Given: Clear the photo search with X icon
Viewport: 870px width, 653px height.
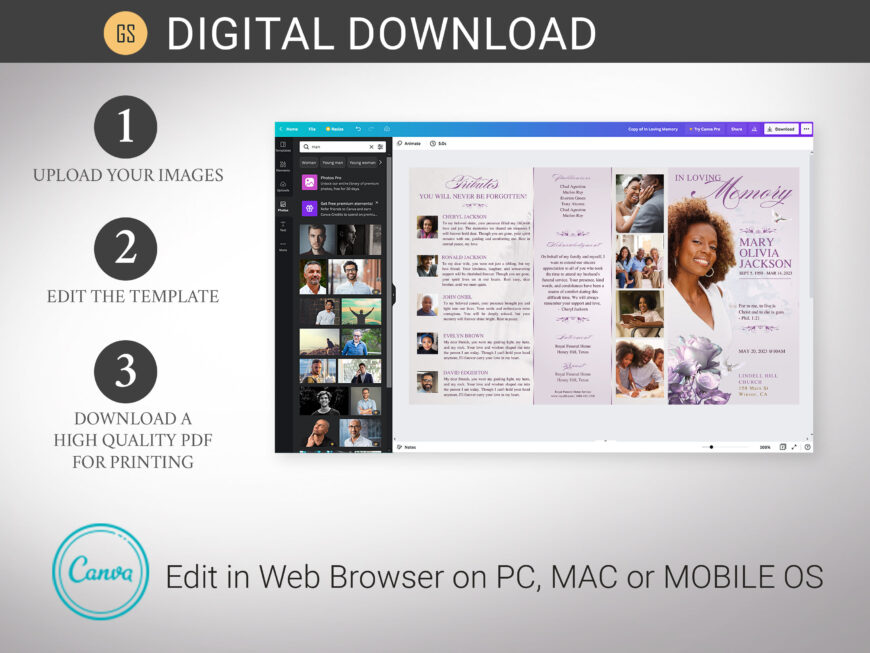Looking at the screenshot, I should point(371,147).
